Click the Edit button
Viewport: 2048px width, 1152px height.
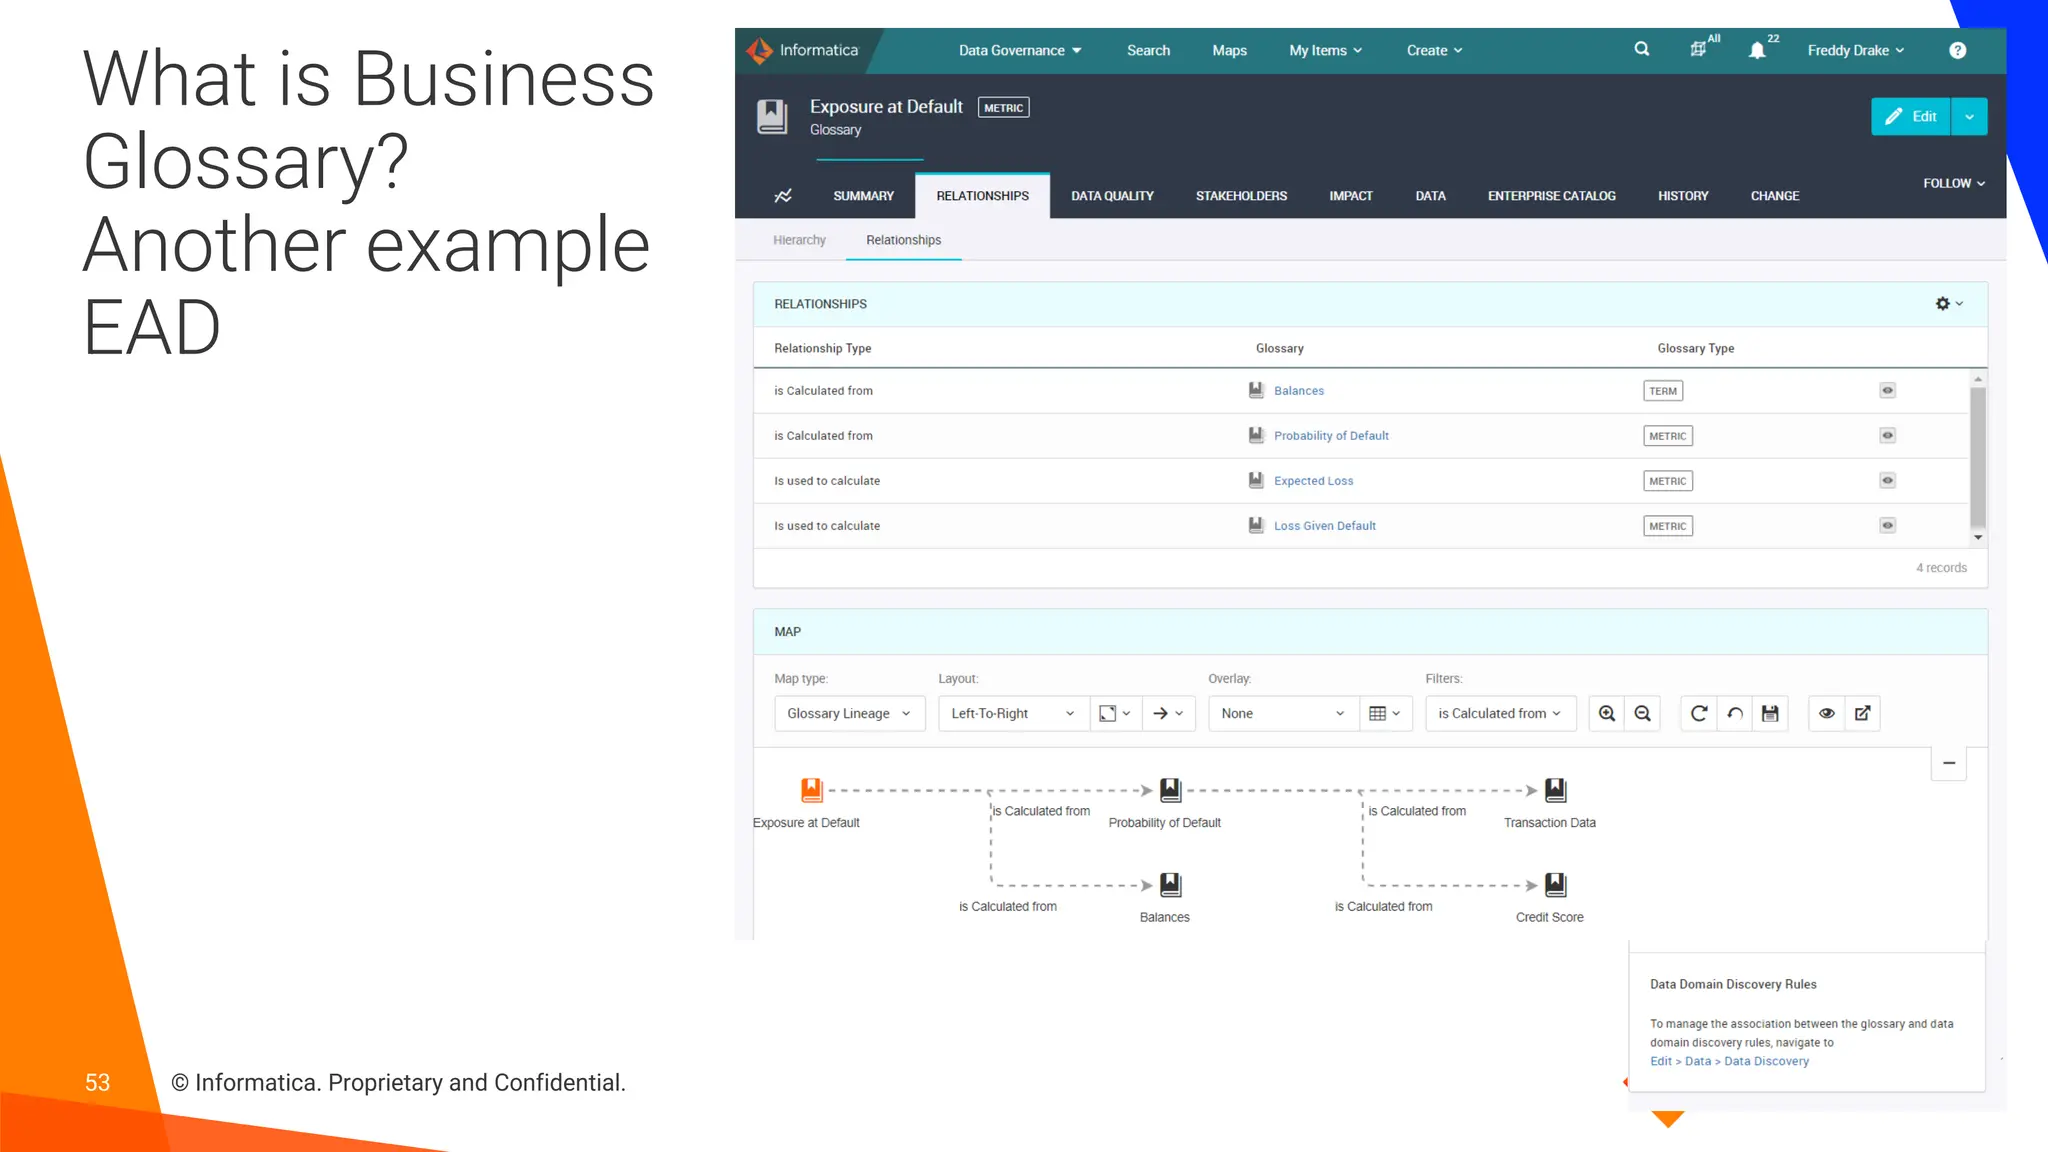(x=1910, y=116)
